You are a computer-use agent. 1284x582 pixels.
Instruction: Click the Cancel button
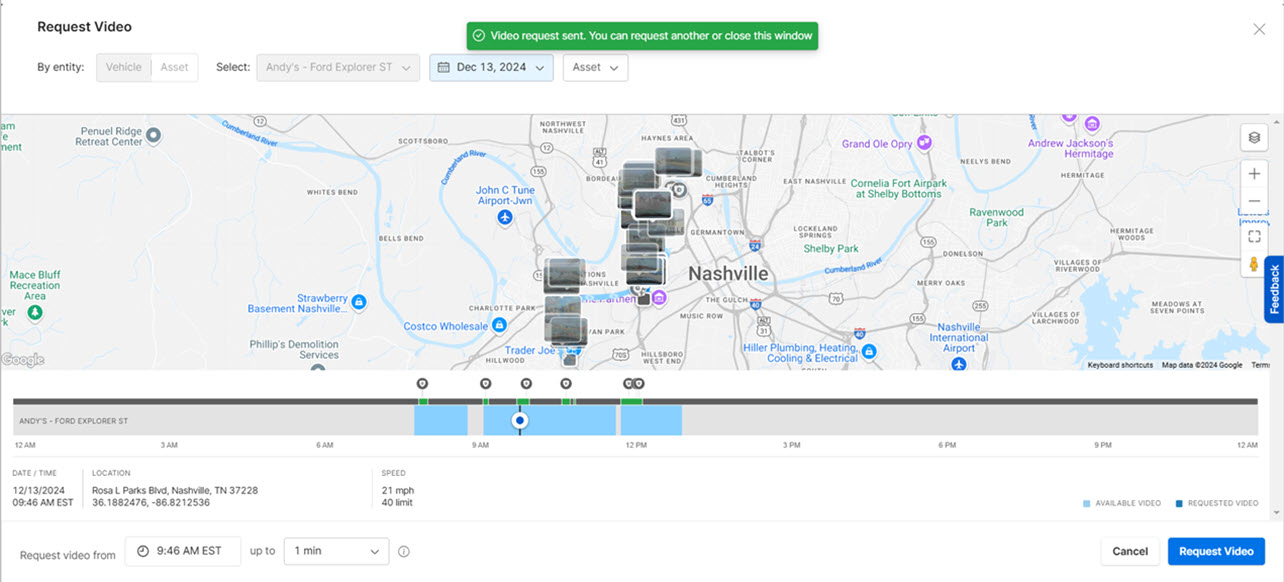point(1130,551)
